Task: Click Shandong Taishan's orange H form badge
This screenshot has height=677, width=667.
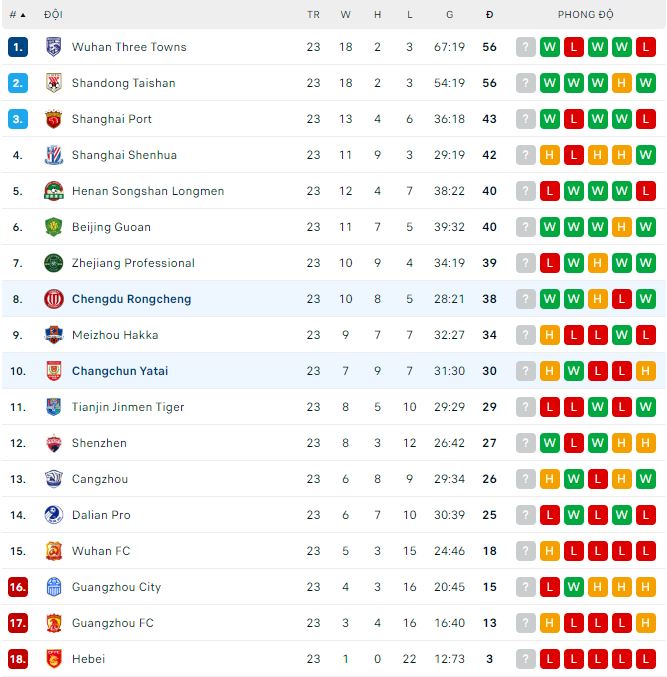Action: coord(621,83)
